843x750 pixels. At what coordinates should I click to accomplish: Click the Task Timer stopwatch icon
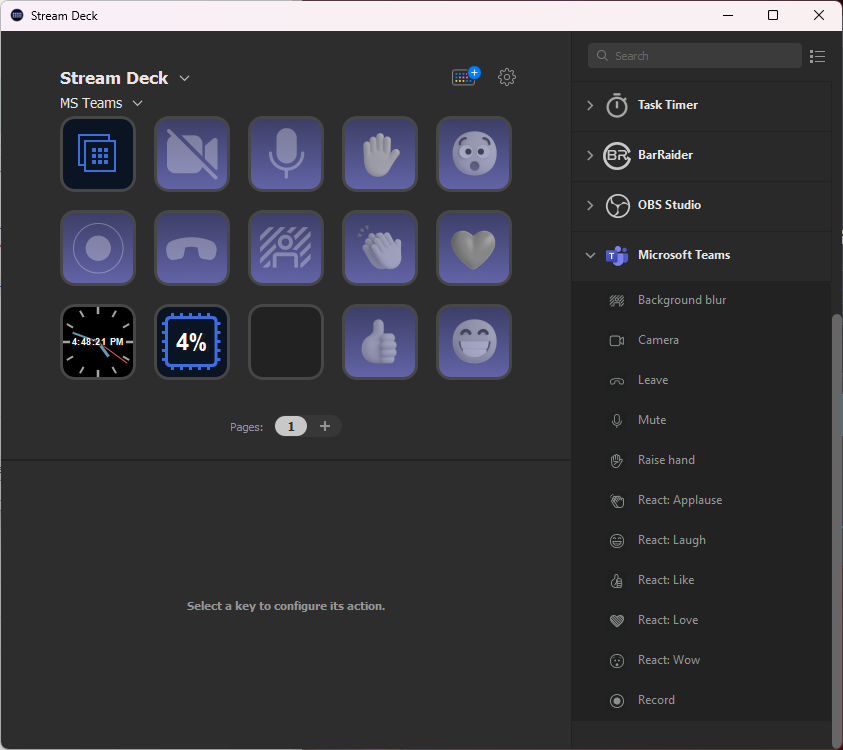click(x=617, y=105)
